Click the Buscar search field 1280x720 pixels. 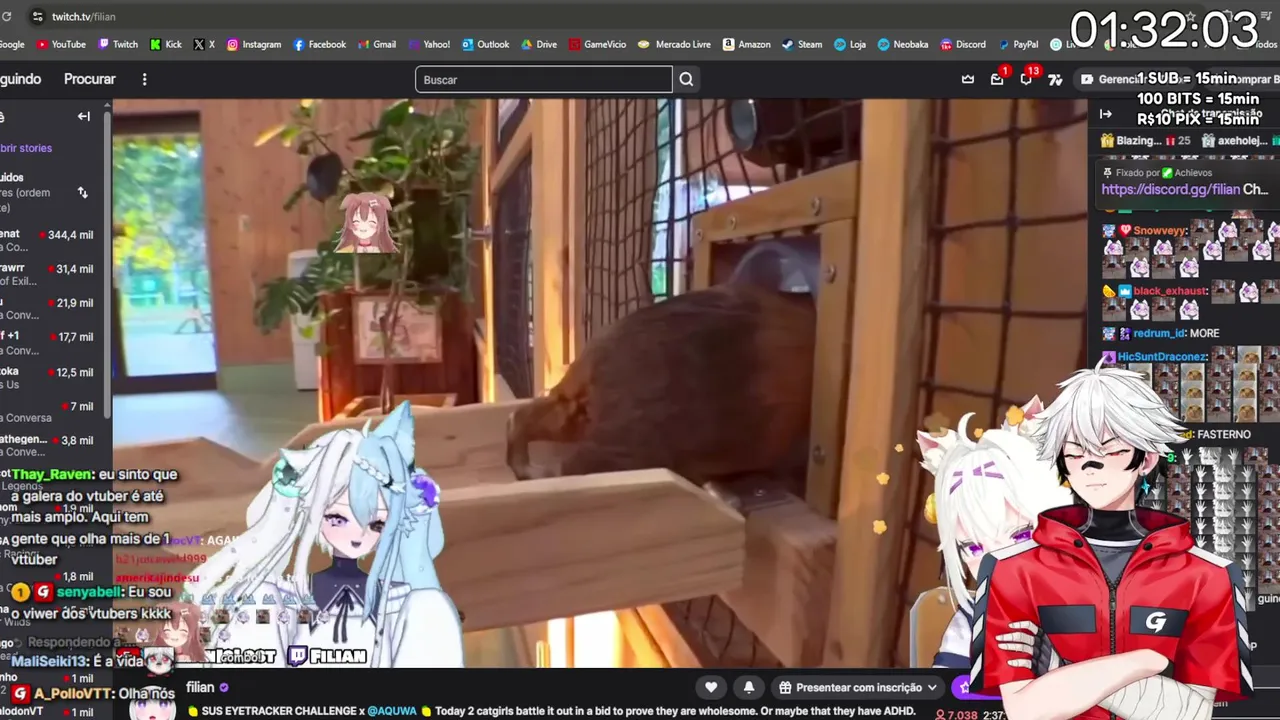tap(544, 79)
